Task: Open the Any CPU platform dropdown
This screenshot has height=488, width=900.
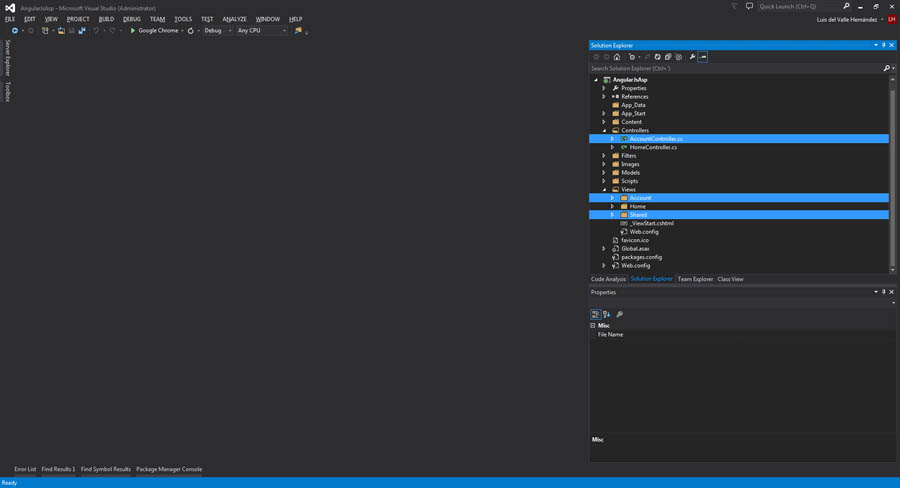Action: 261,31
